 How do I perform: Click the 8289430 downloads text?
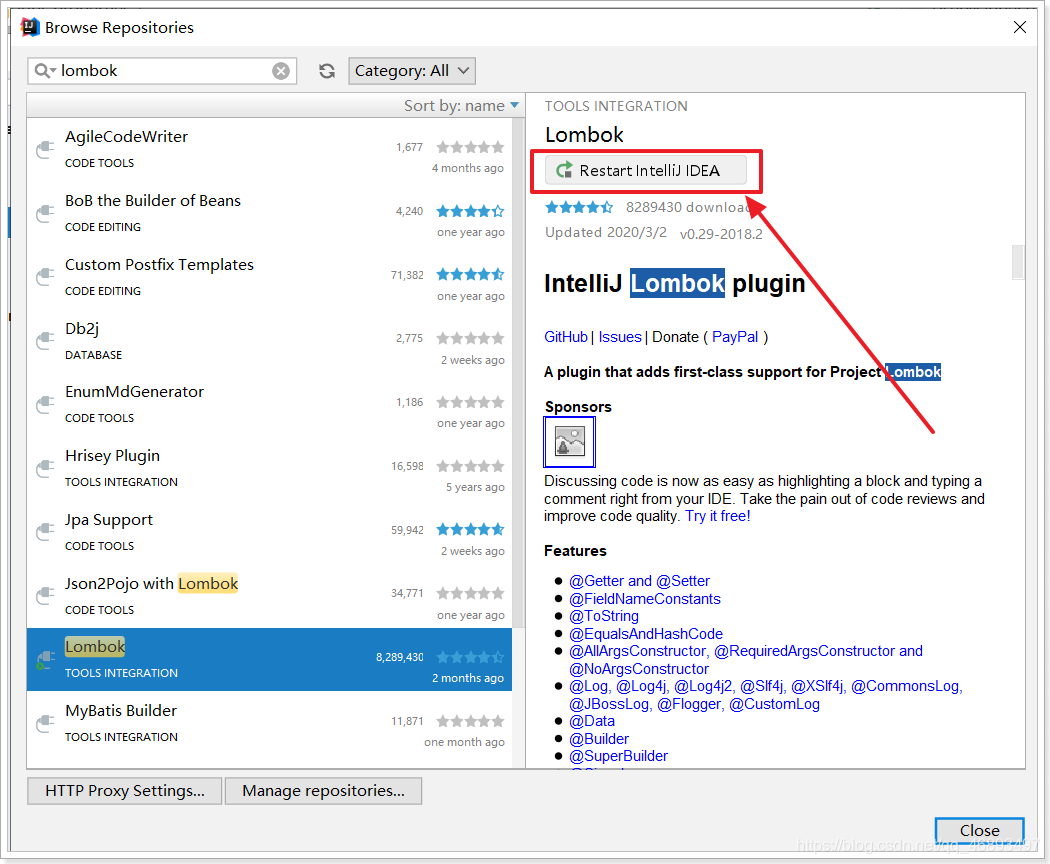(688, 208)
